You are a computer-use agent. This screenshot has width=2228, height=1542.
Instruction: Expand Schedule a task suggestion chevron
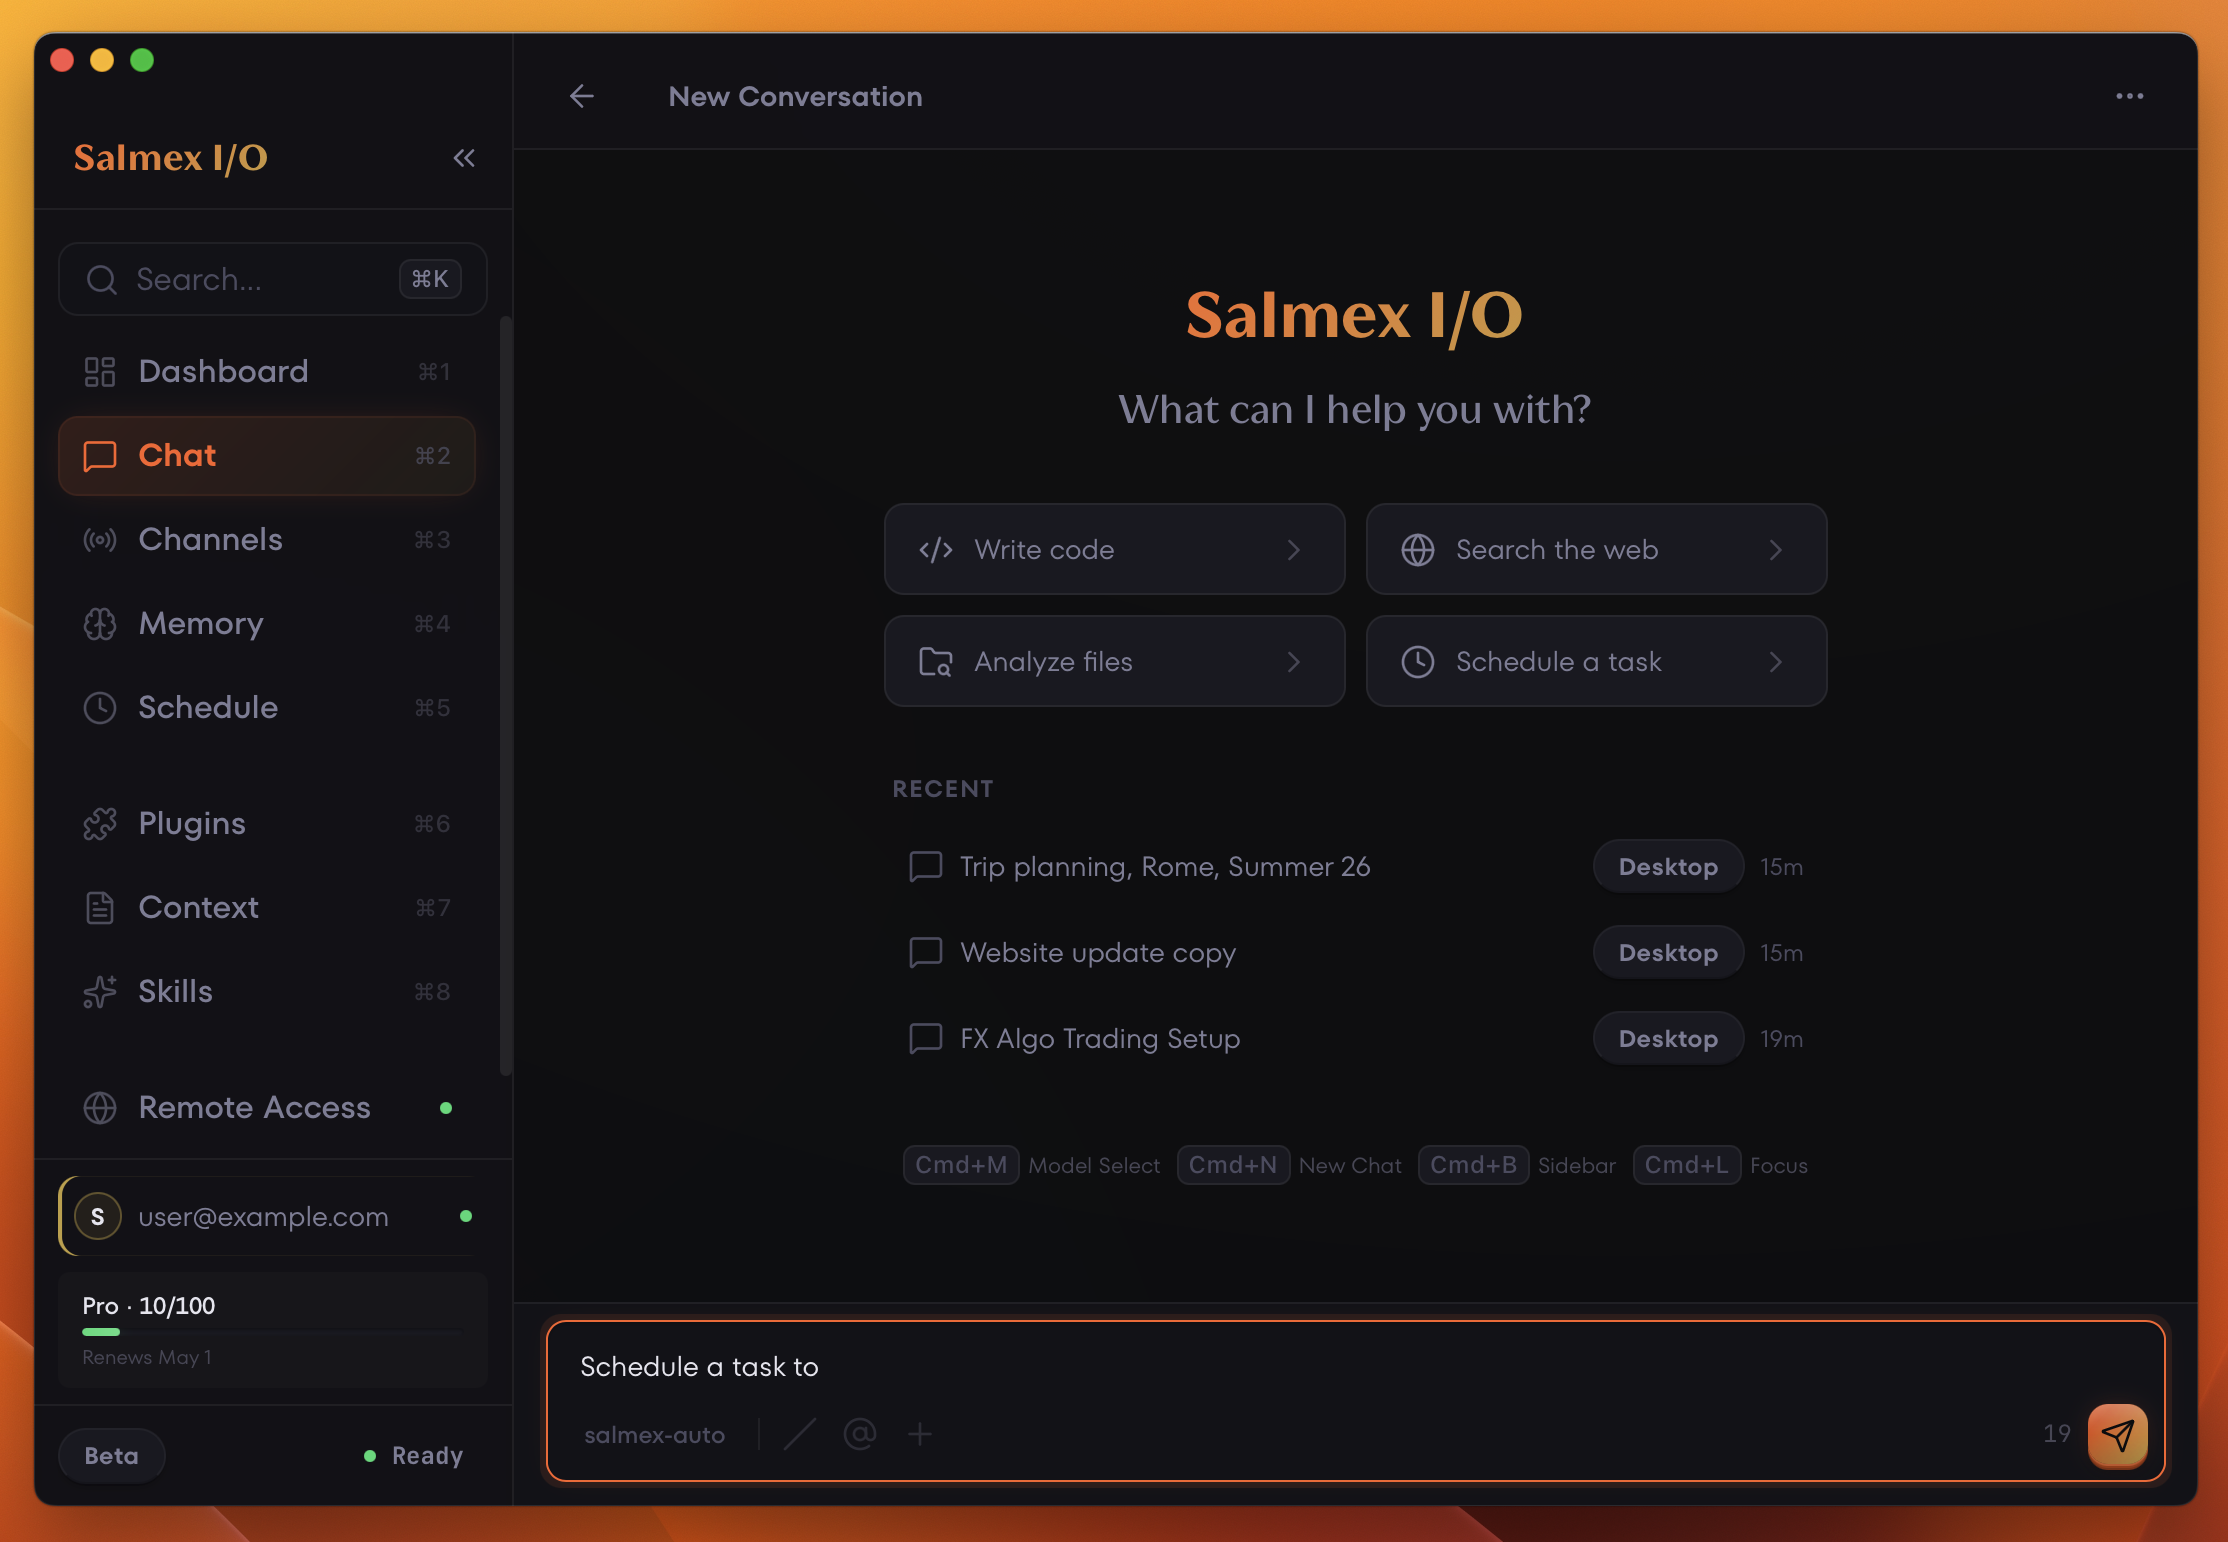point(1776,661)
